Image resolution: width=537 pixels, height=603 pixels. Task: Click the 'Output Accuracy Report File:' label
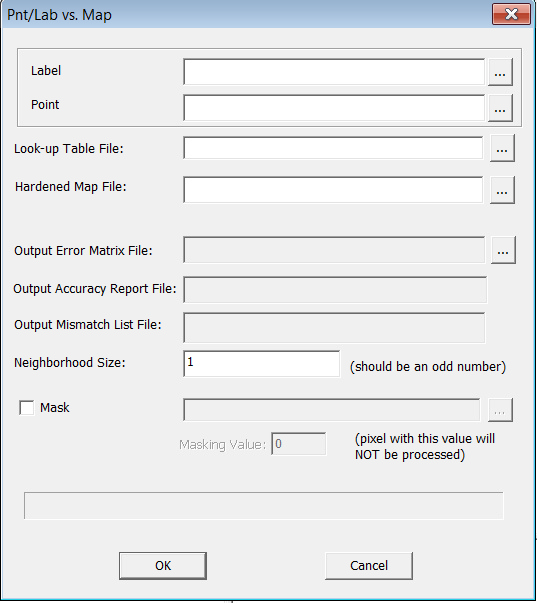[x=95, y=289]
